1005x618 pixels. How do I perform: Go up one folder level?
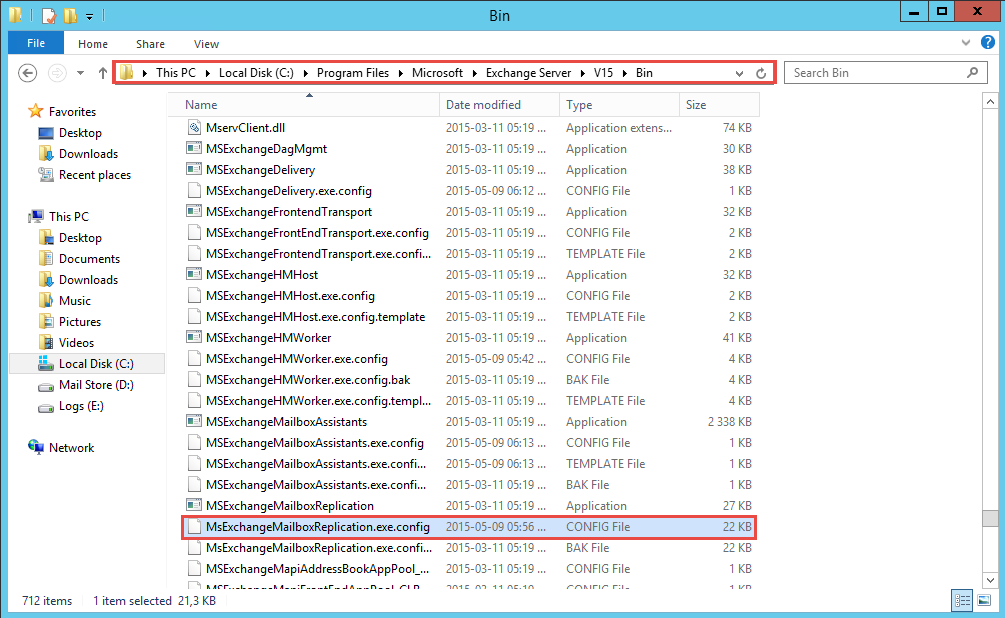(x=103, y=73)
